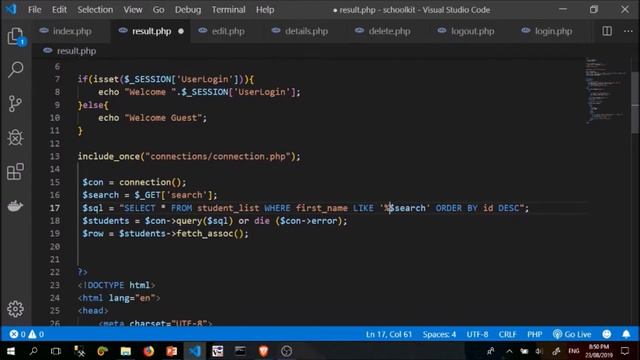Open the Debug view in activity bar

pos(16,138)
